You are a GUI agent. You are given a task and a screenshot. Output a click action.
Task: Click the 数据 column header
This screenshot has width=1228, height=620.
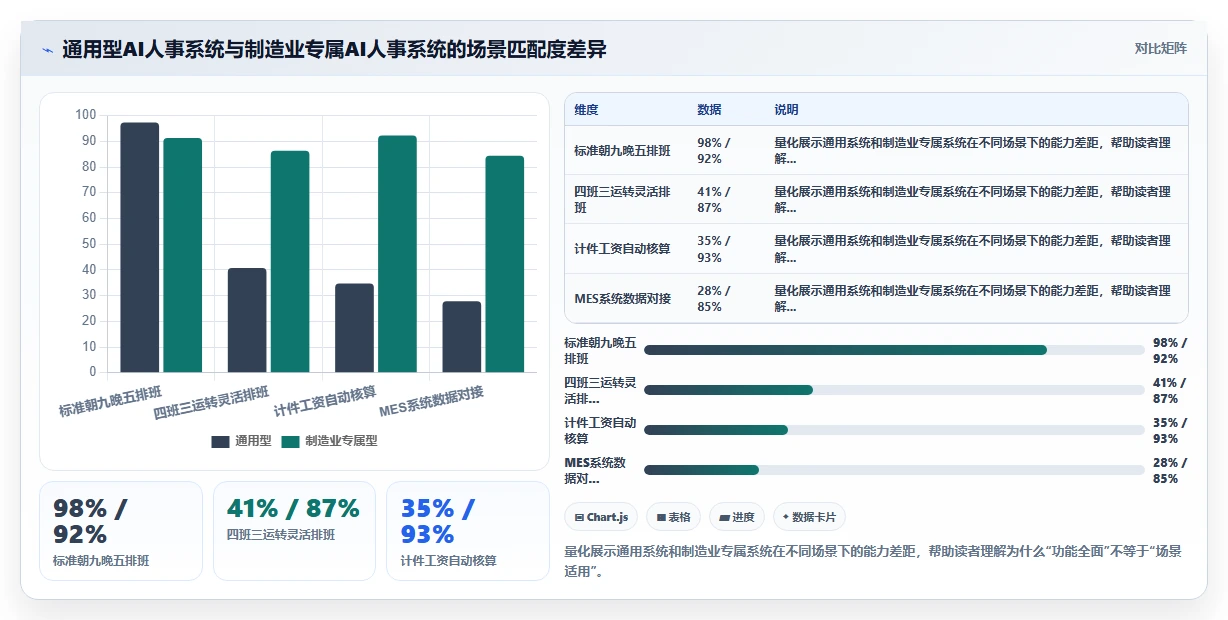click(x=709, y=110)
